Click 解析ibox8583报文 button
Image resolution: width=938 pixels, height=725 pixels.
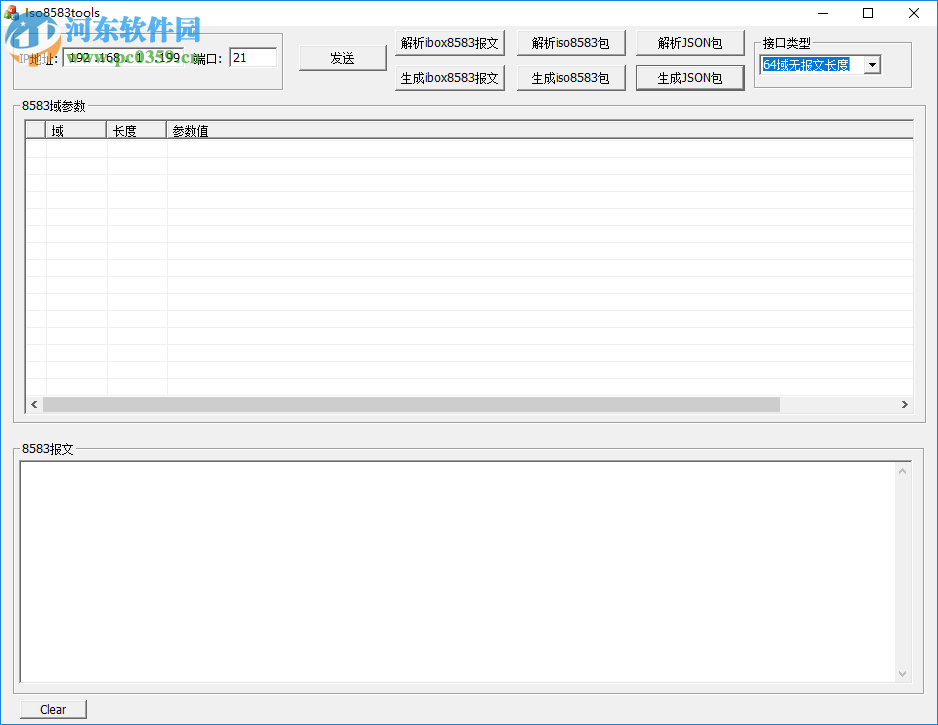click(x=449, y=42)
